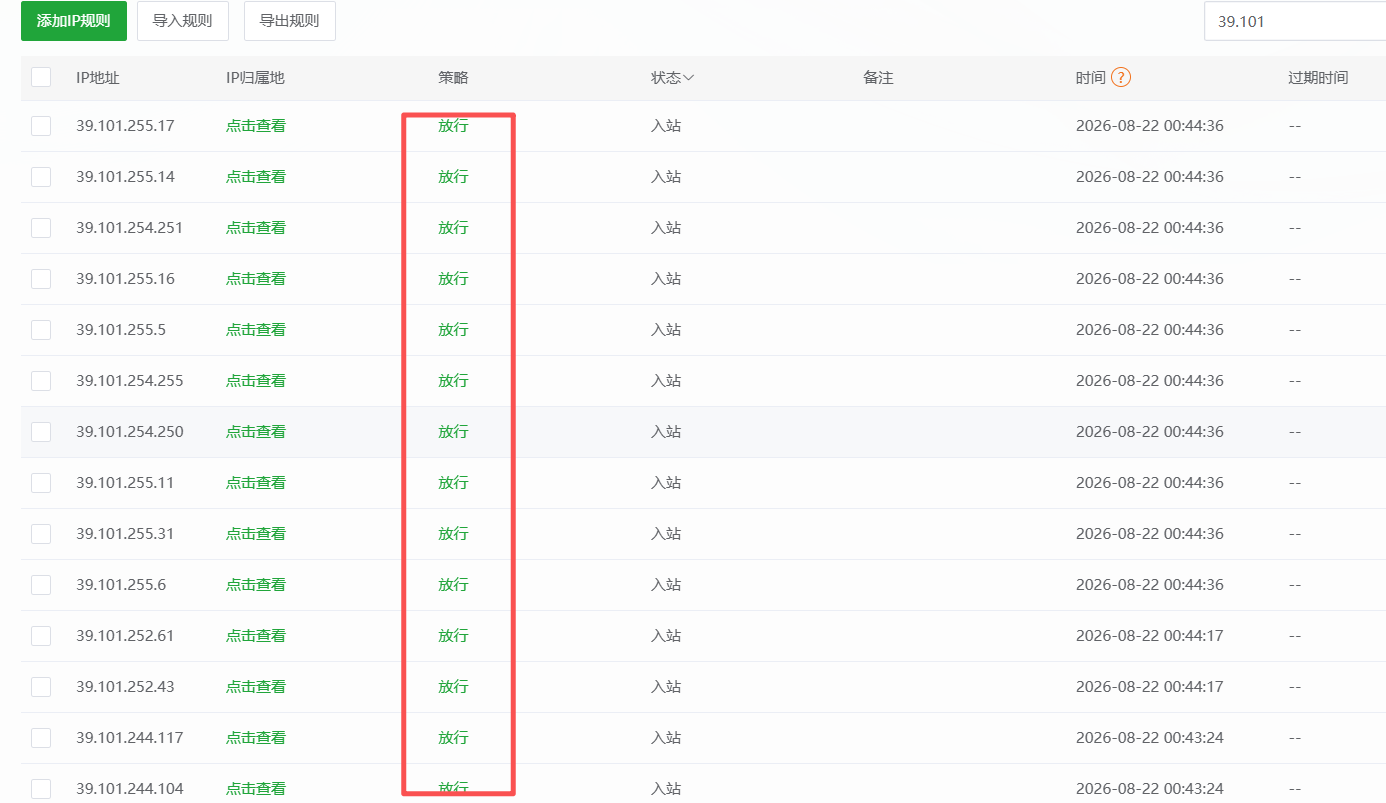Click 放行 in the 39.101.255.31 row
1386x803 pixels.
[453, 534]
